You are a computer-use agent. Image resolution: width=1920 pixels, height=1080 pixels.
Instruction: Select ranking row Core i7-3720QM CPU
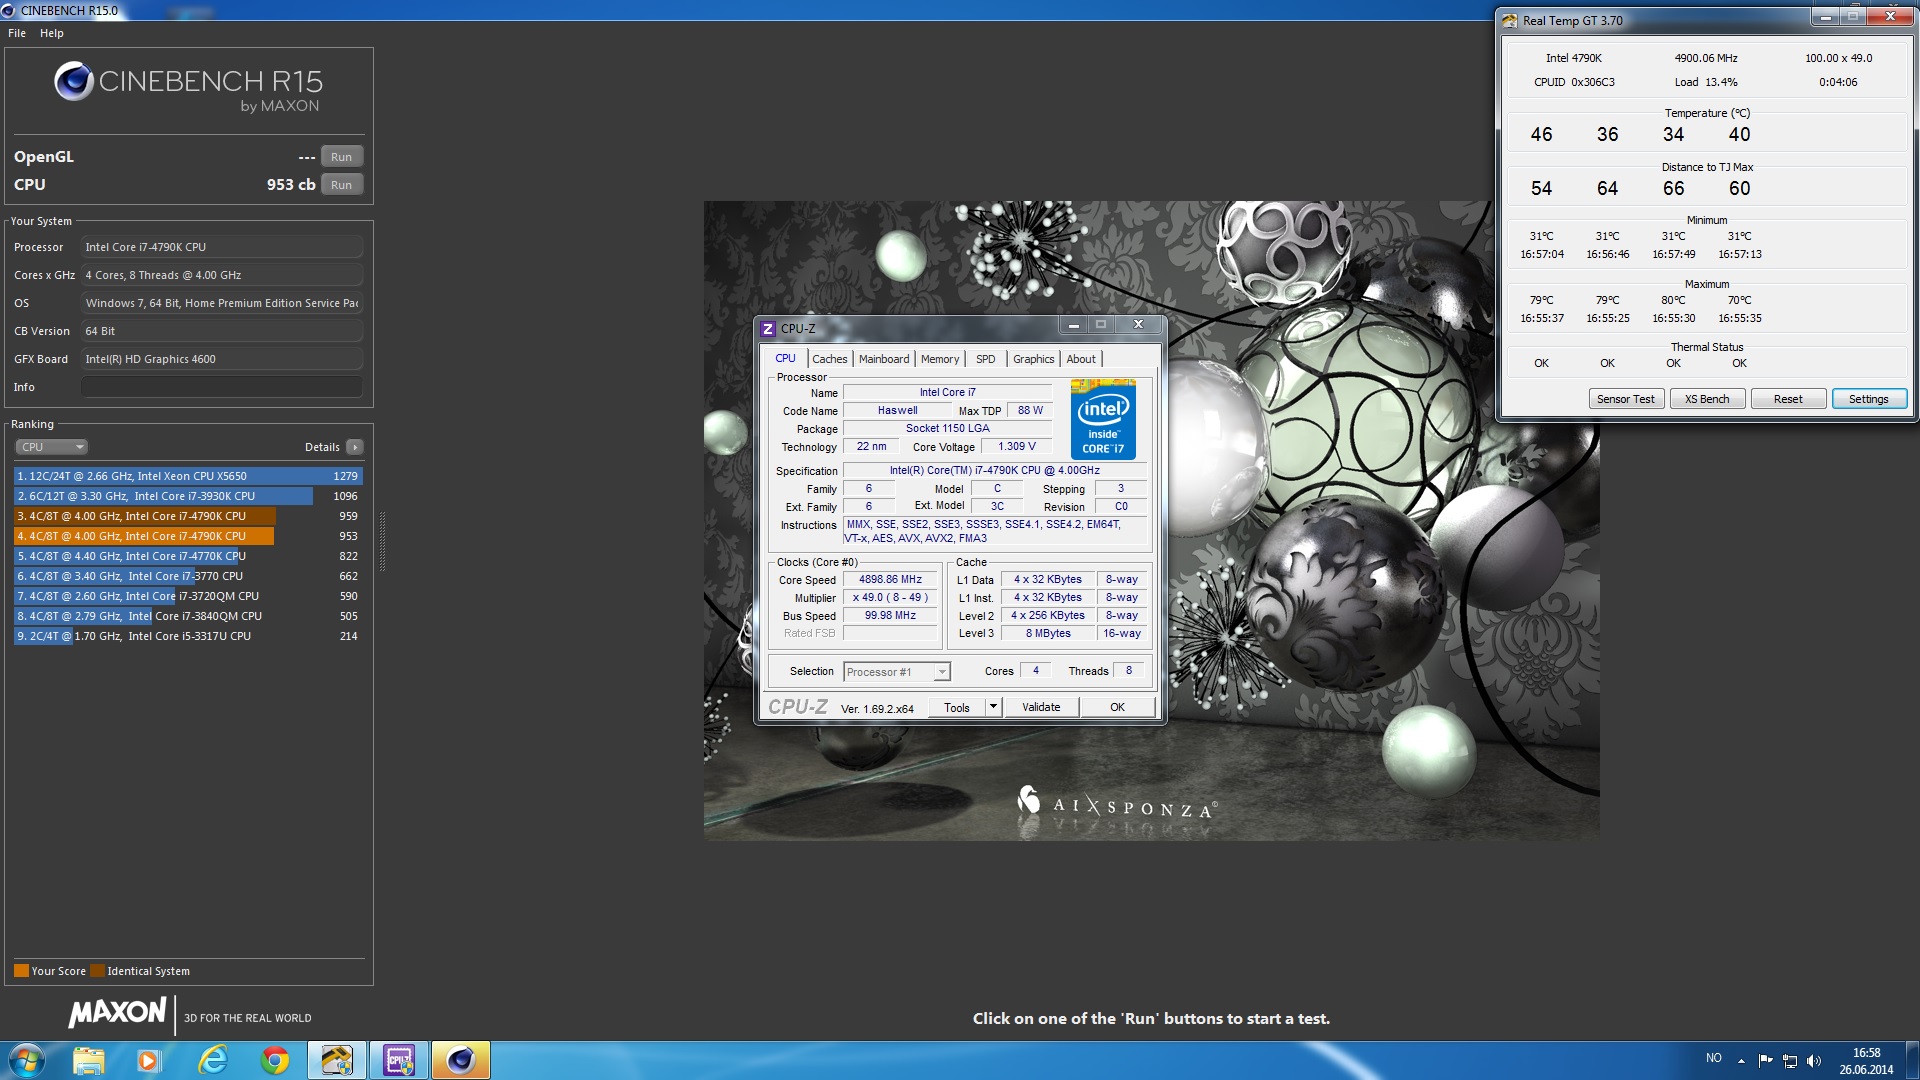pos(188,596)
